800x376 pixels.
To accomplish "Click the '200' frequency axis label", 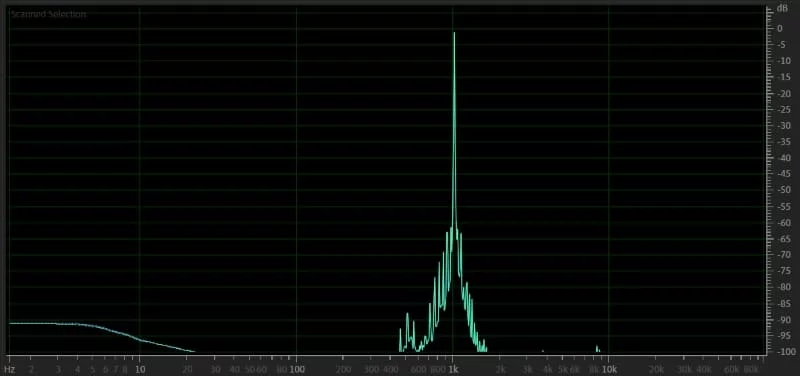I will point(343,369).
